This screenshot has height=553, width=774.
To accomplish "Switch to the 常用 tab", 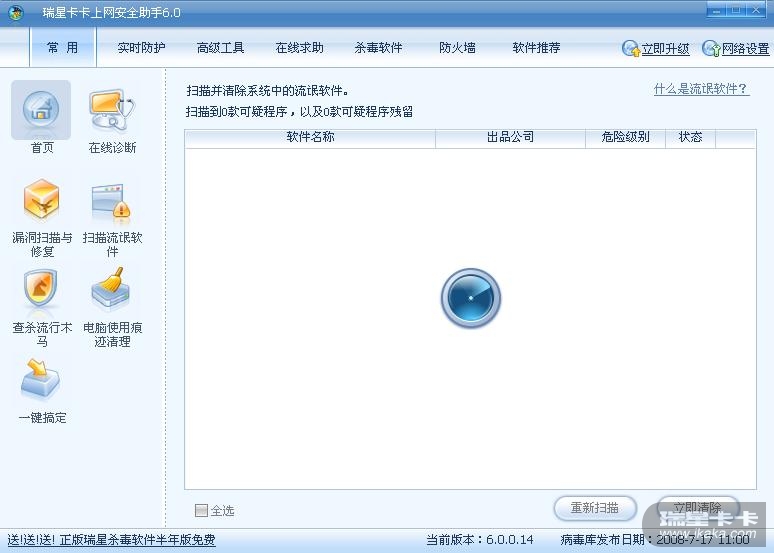I will 62,47.
